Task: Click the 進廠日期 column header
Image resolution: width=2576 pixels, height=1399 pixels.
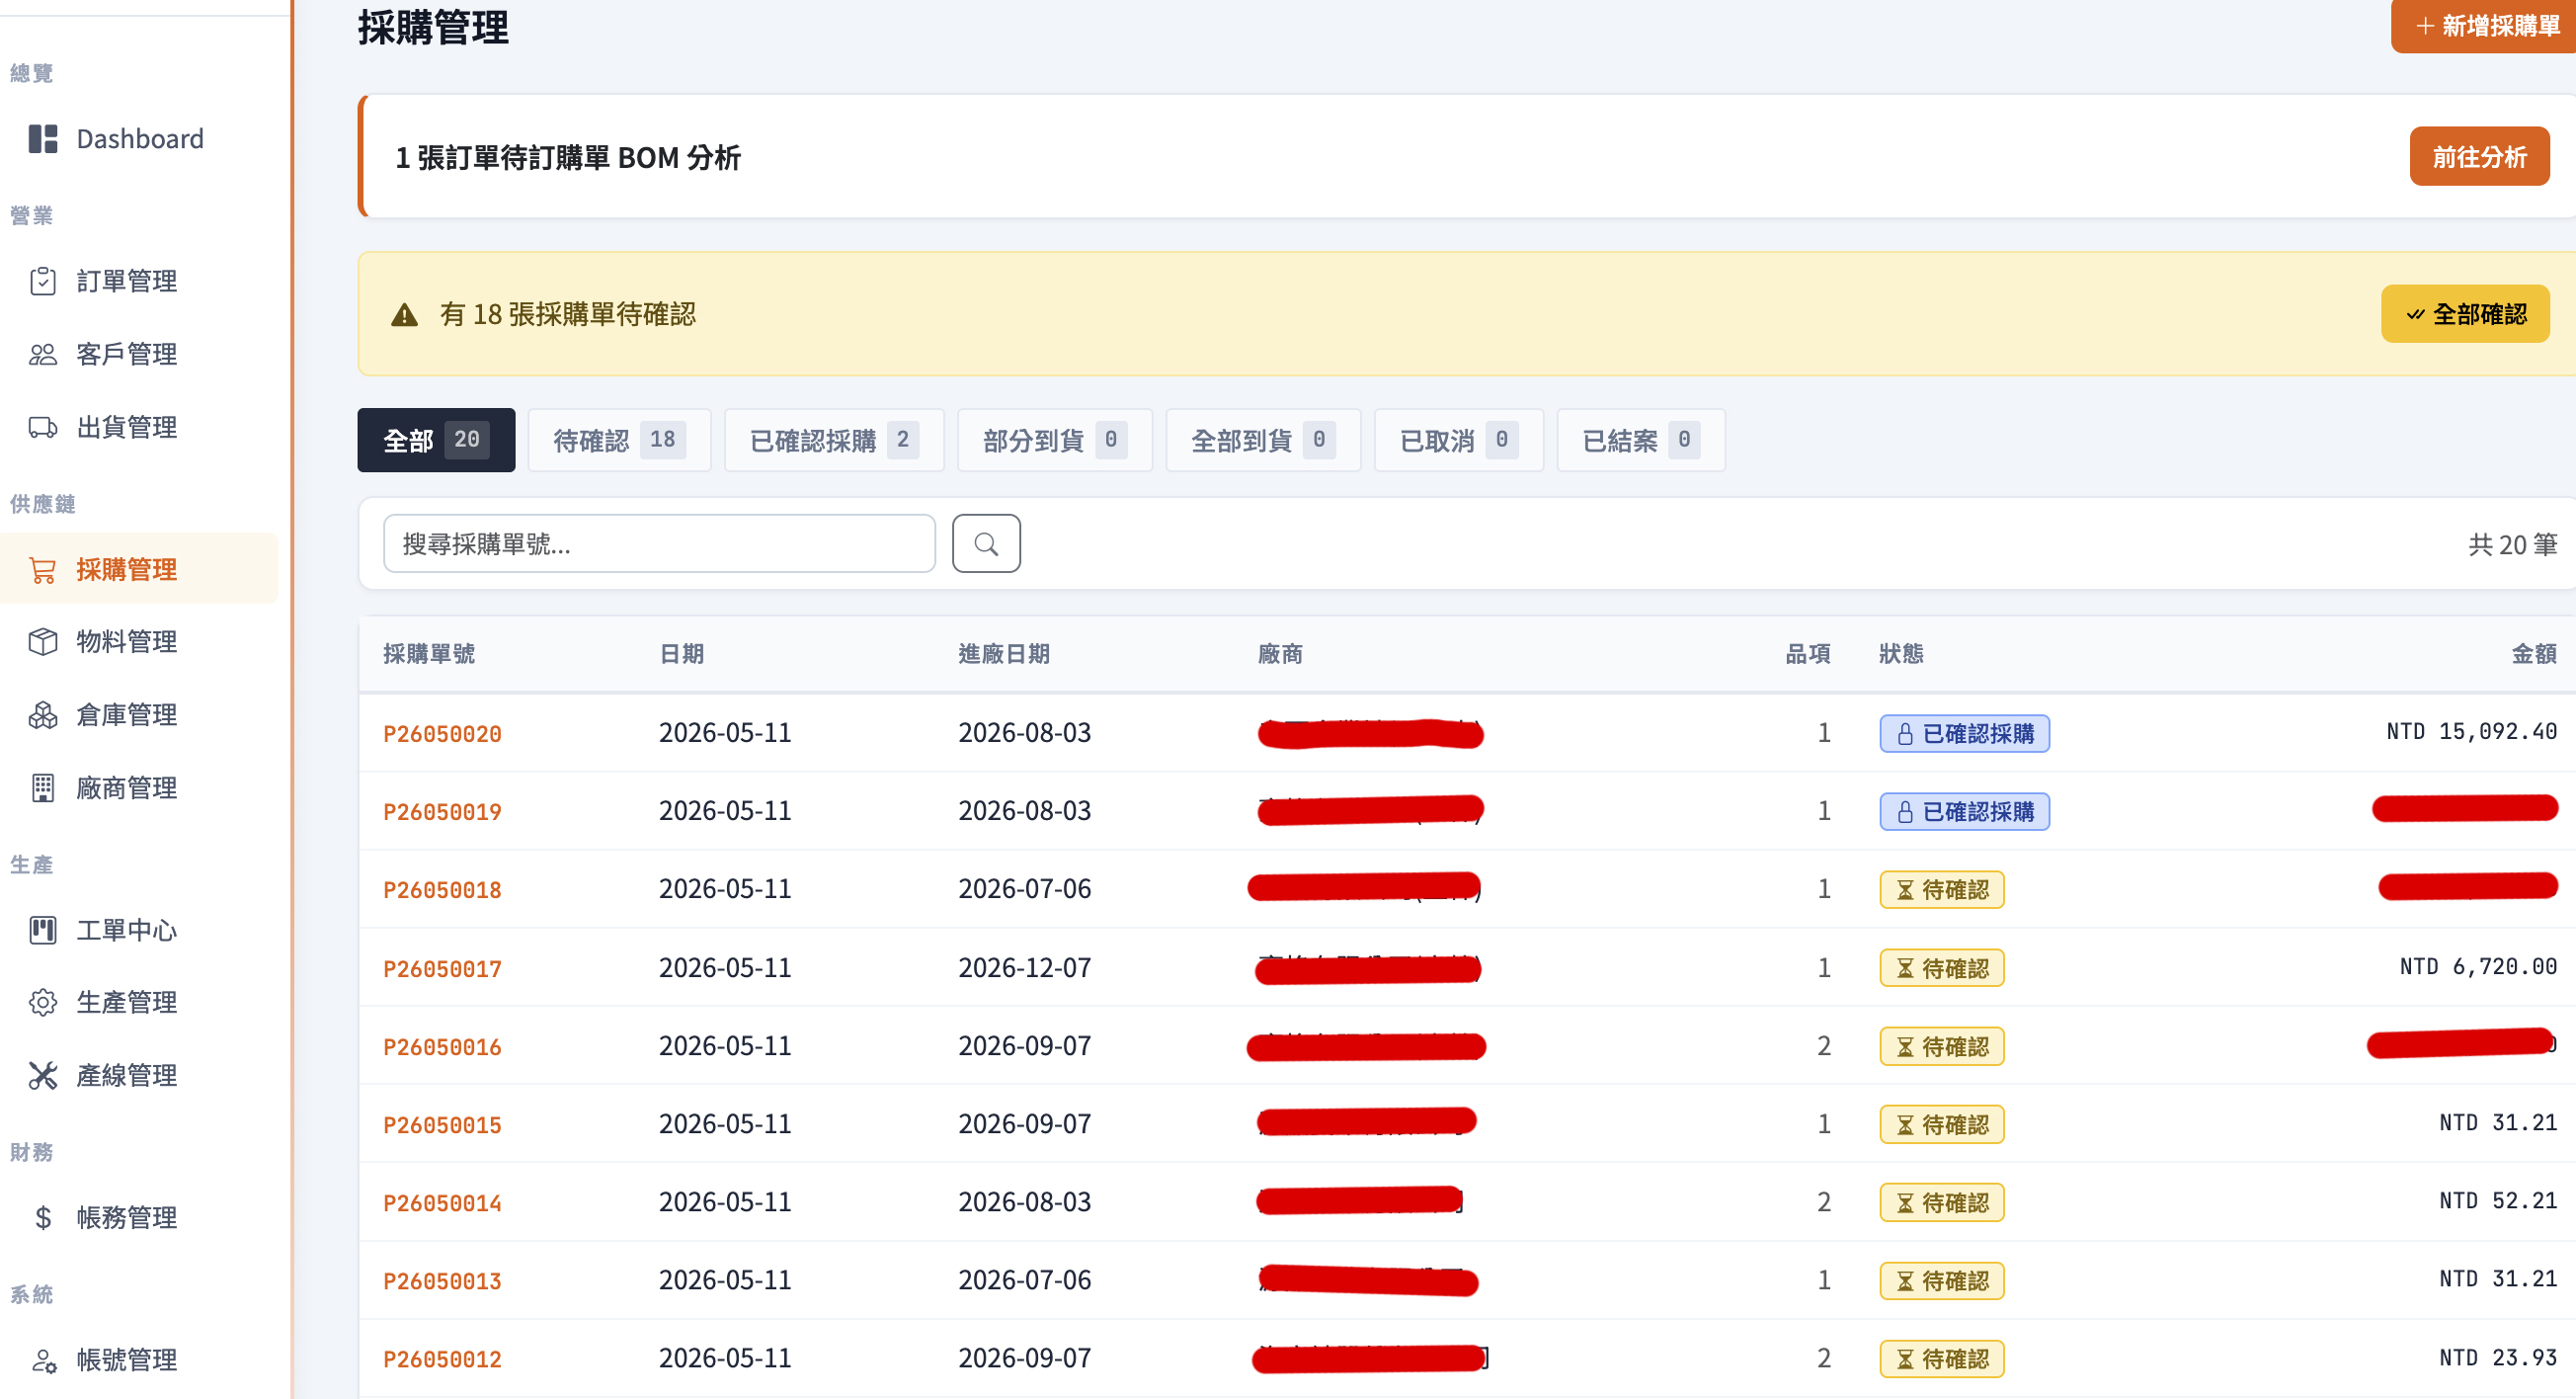Action: (1004, 654)
